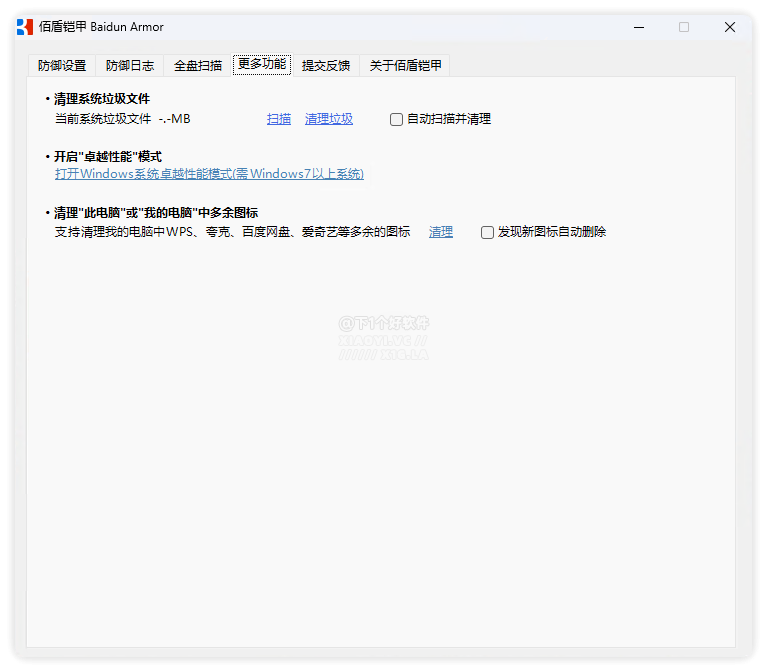Tick 发现新图标自动删除 checkbox
This screenshot has height=672, width=767.
[x=487, y=232]
